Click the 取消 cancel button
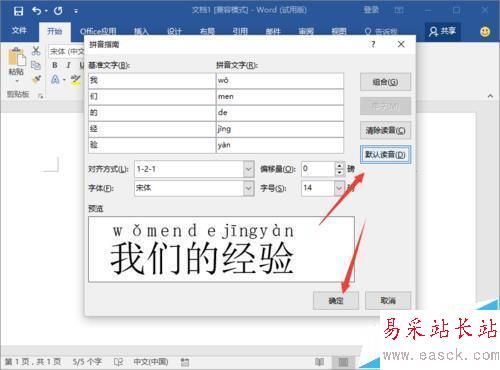This screenshot has width=500, height=370. (x=388, y=301)
